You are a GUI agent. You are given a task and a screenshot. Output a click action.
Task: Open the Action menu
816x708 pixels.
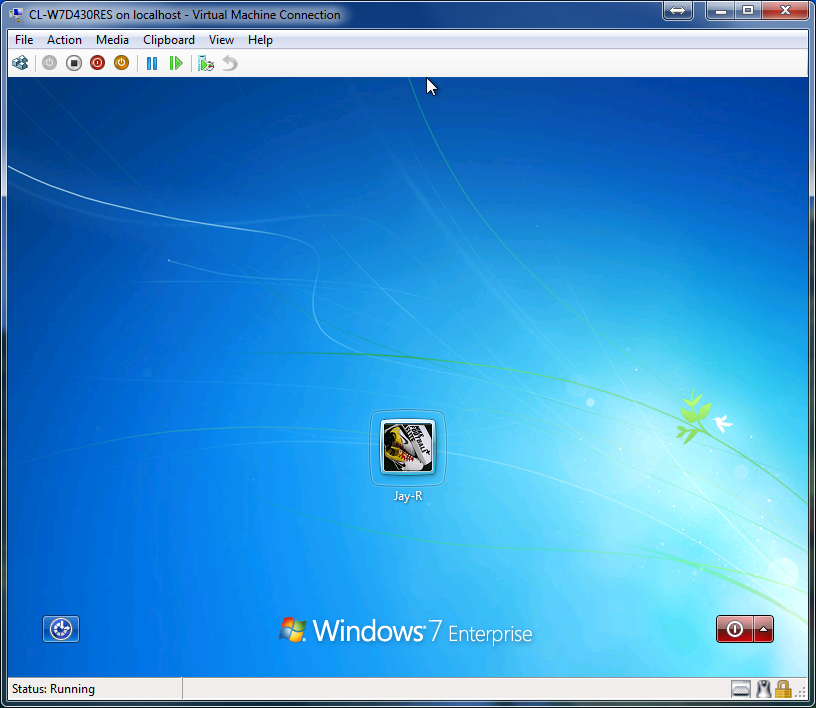click(x=64, y=40)
